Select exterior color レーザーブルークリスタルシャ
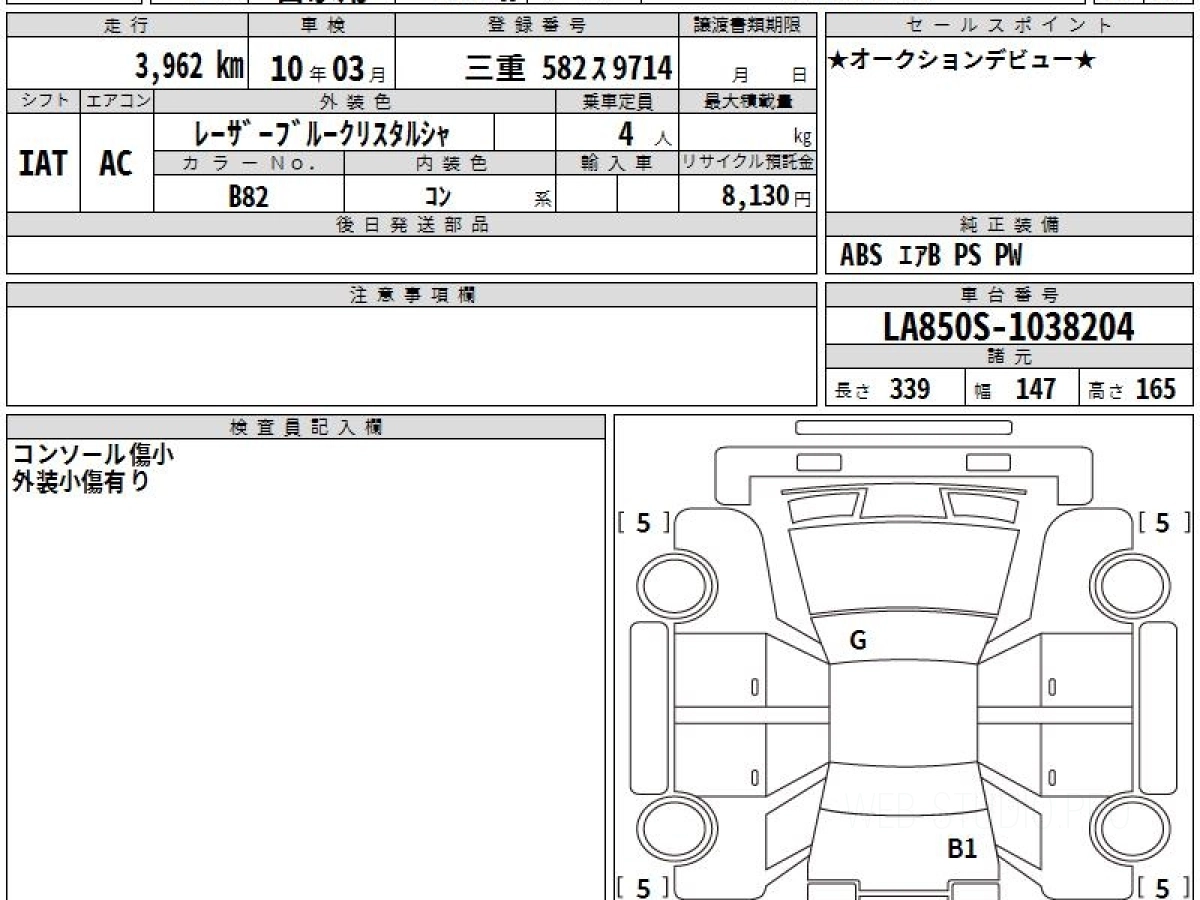 [321, 132]
